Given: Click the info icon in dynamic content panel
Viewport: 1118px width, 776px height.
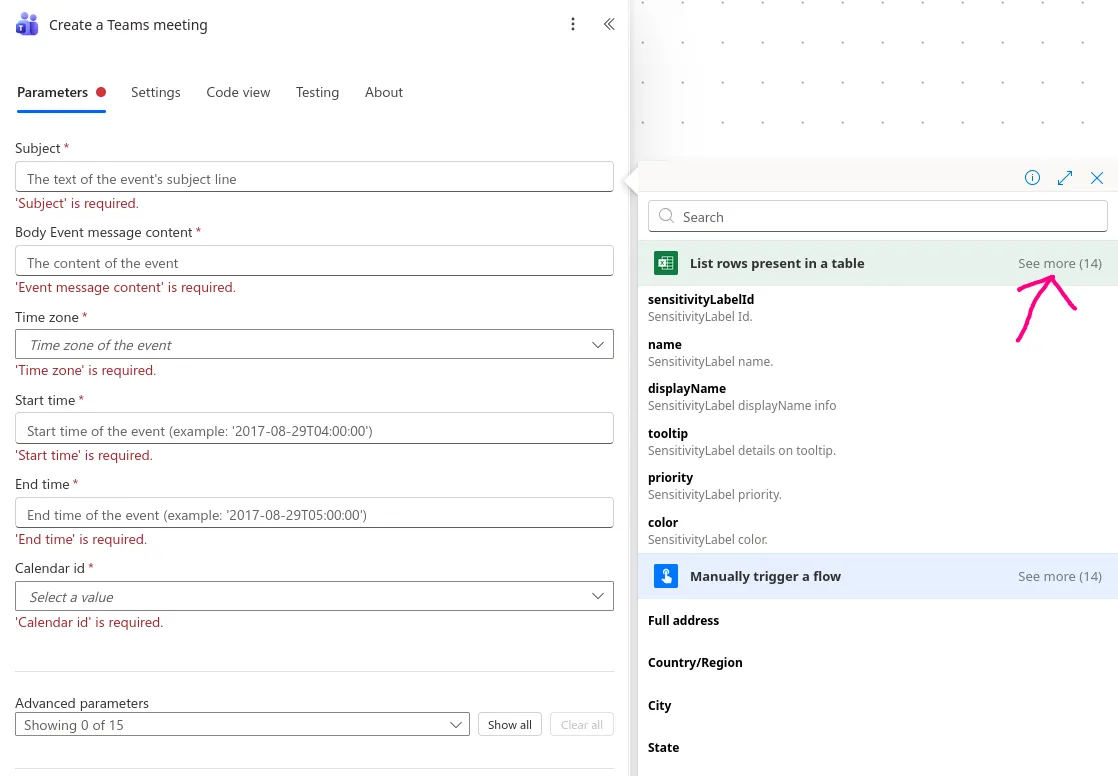Looking at the screenshot, I should [1032, 178].
